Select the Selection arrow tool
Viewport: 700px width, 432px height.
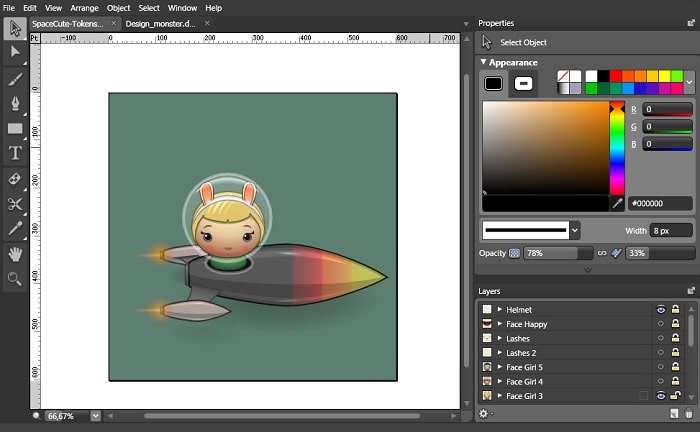15,28
